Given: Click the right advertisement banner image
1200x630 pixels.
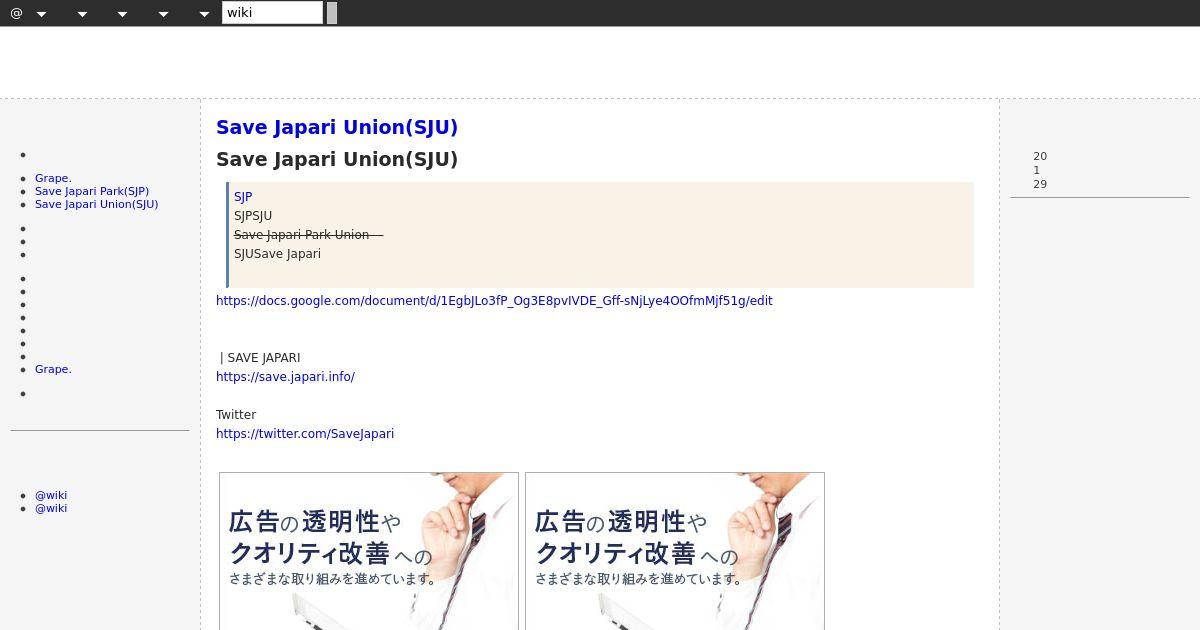Looking at the screenshot, I should point(675,551).
